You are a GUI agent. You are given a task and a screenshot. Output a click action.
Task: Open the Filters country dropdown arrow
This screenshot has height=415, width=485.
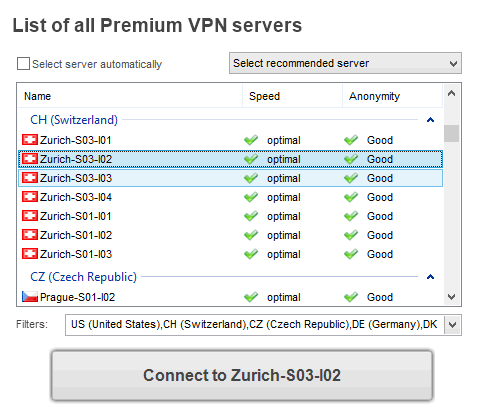click(x=453, y=324)
